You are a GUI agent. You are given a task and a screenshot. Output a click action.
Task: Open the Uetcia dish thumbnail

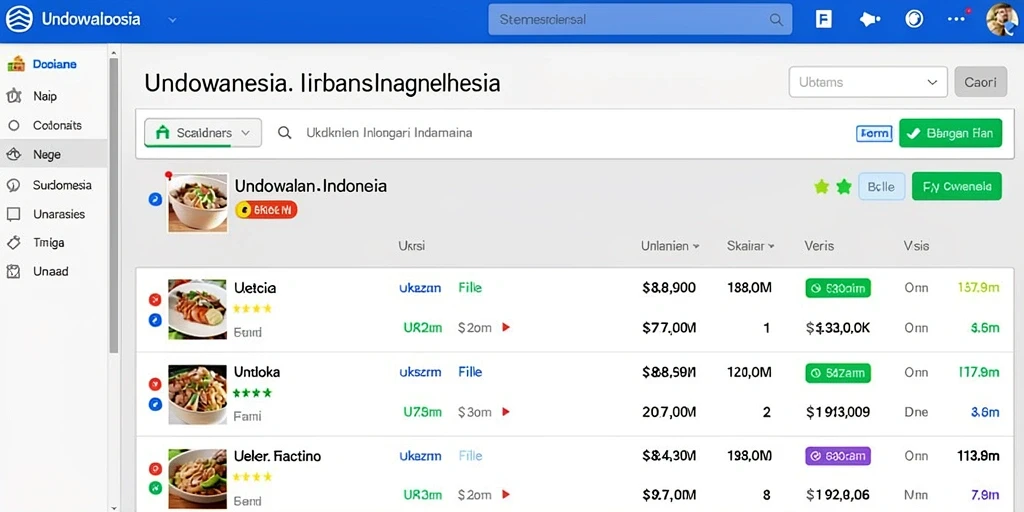coord(197,309)
